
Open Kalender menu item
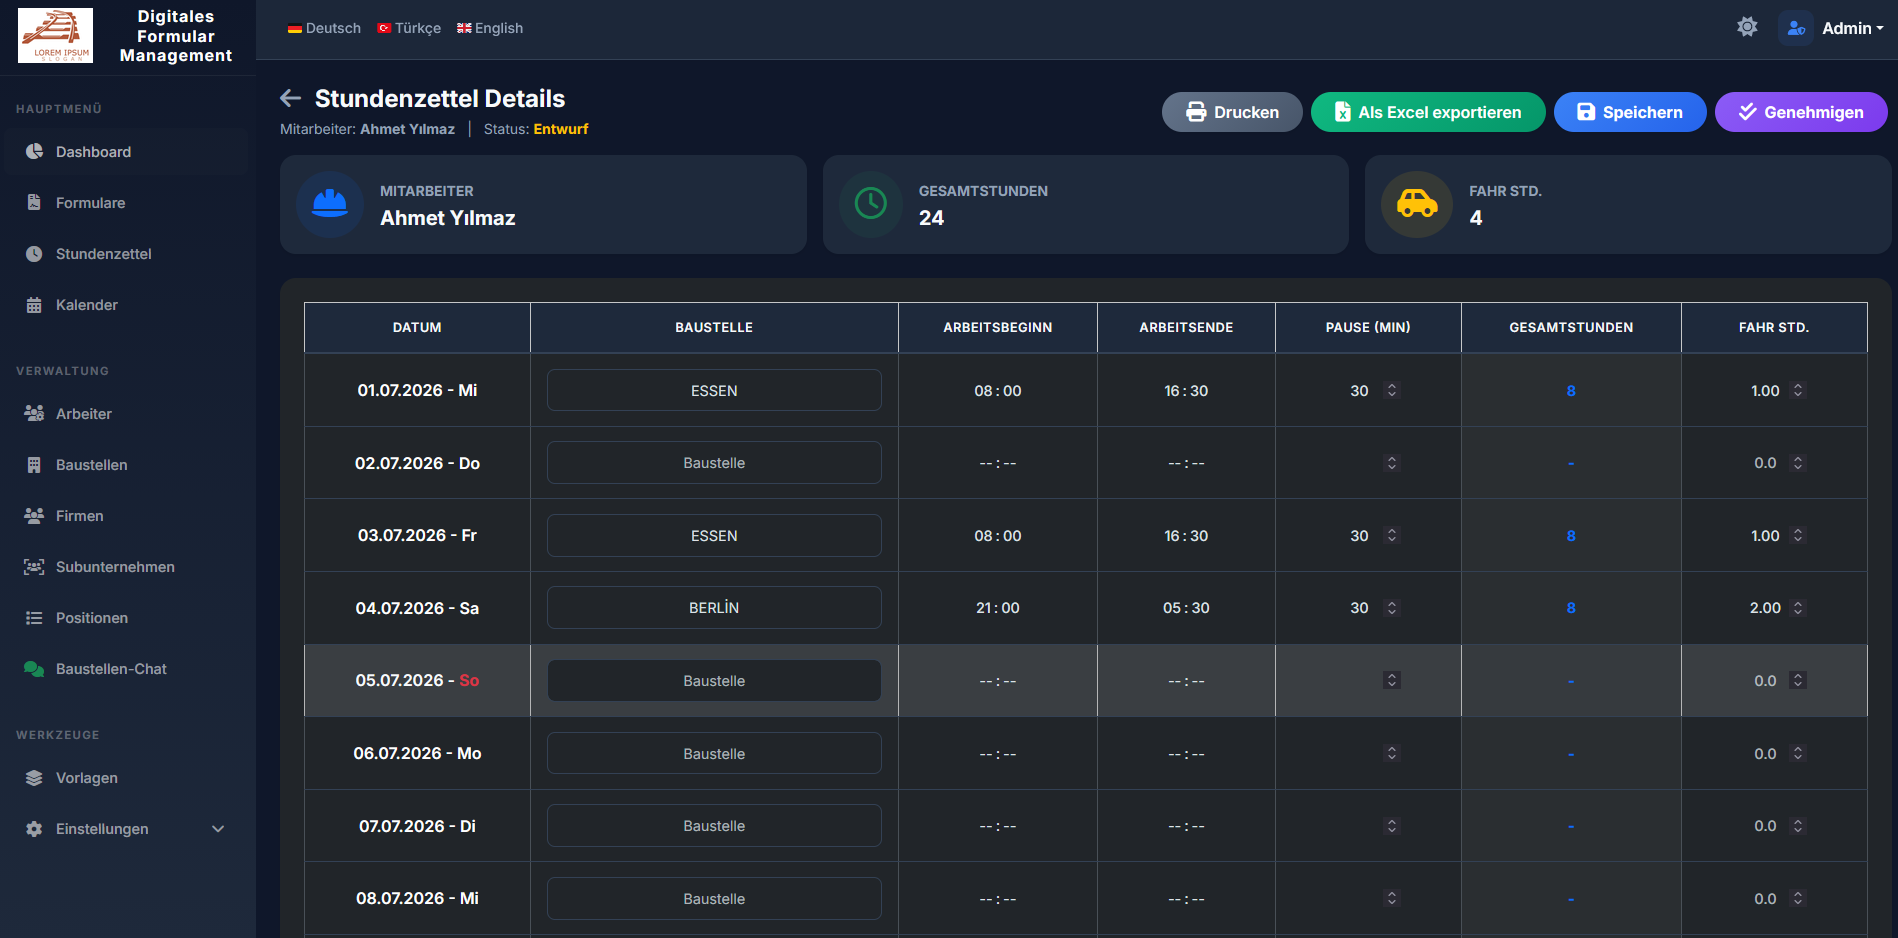(126, 304)
